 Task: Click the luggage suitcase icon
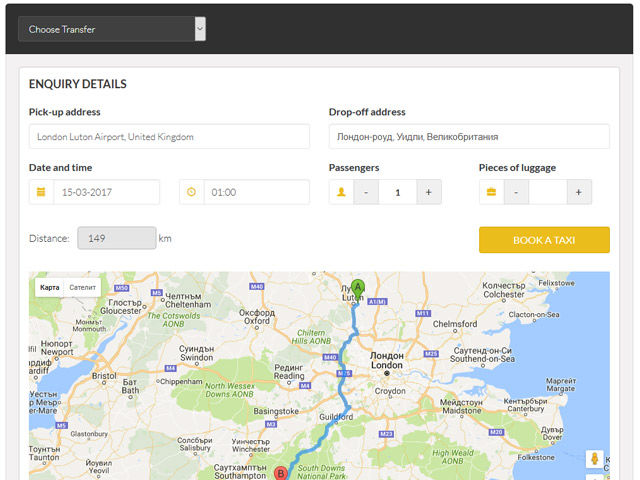click(491, 192)
